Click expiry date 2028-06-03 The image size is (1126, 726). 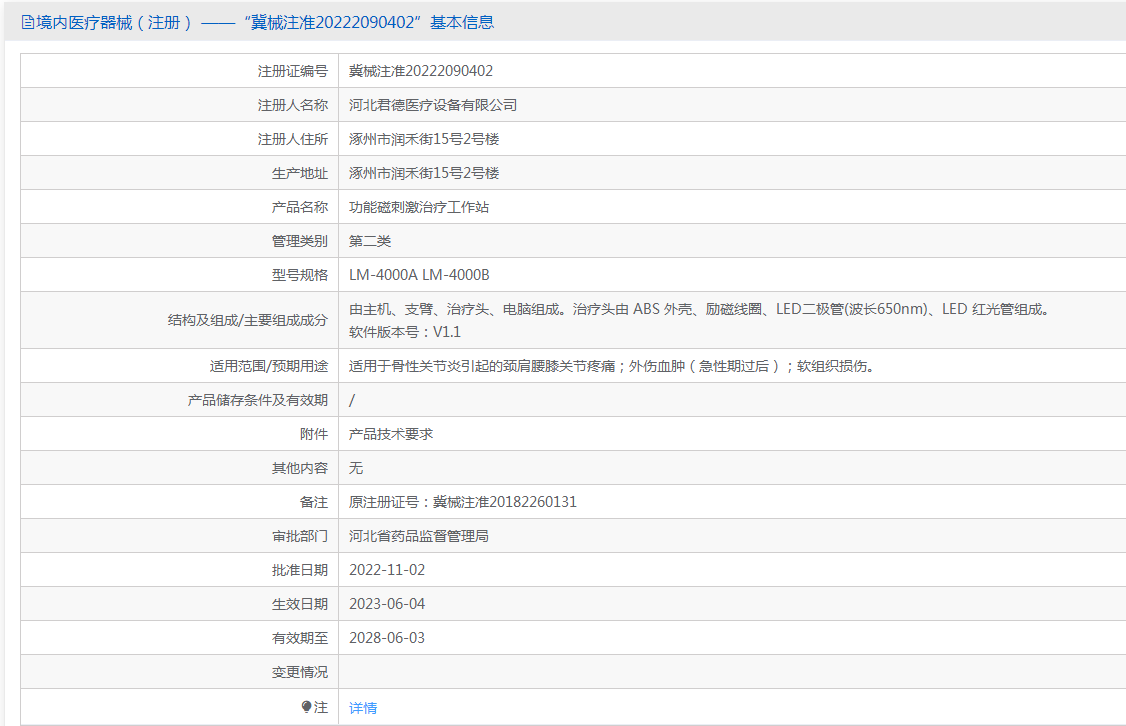[387, 638]
